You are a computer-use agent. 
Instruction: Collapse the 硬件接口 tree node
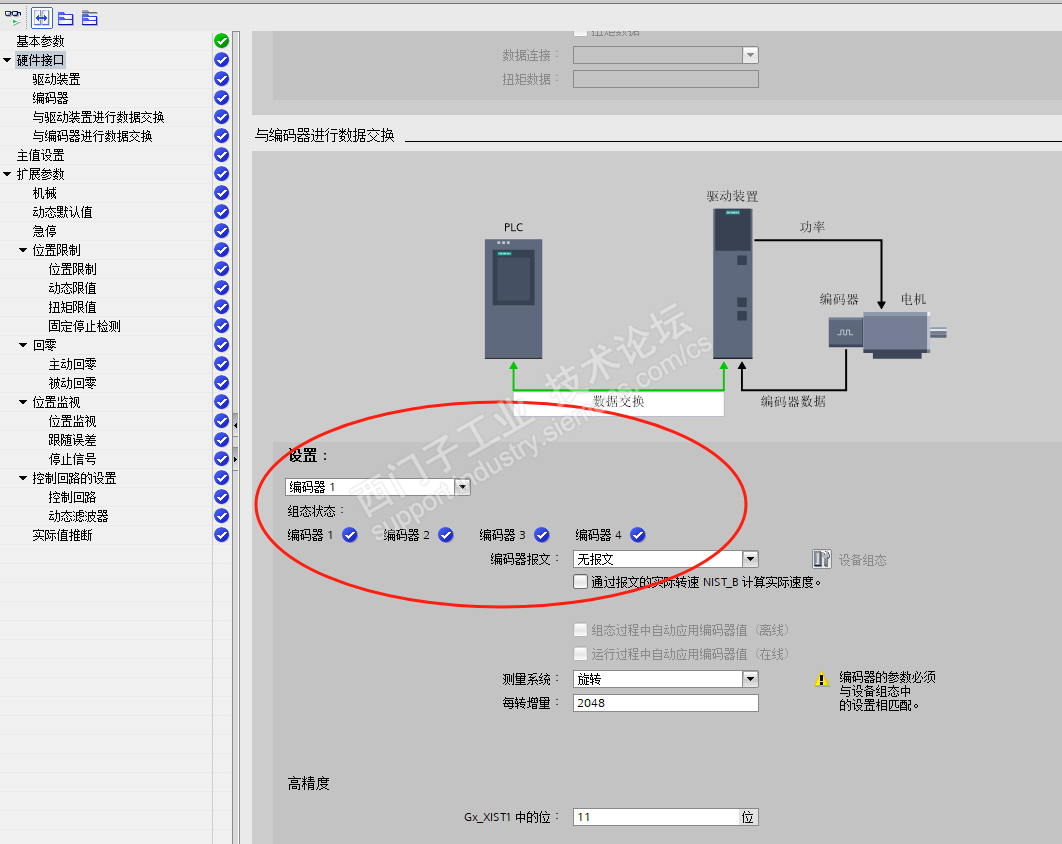[x=7, y=60]
